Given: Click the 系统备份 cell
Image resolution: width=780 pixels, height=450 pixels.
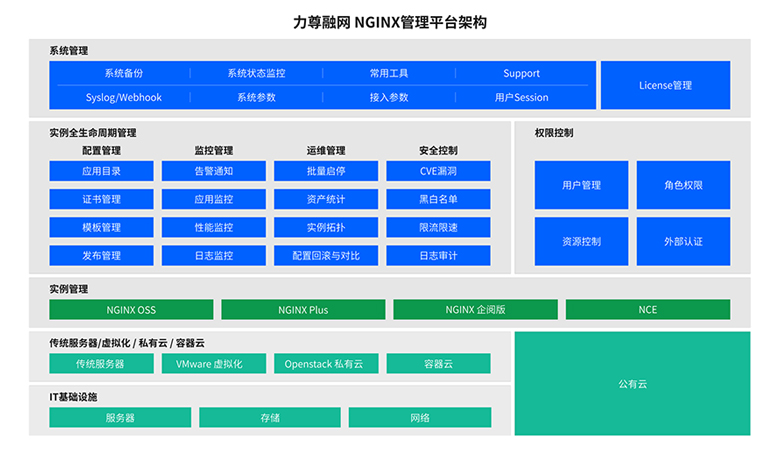Looking at the screenshot, I should pyautogui.click(x=123, y=73).
